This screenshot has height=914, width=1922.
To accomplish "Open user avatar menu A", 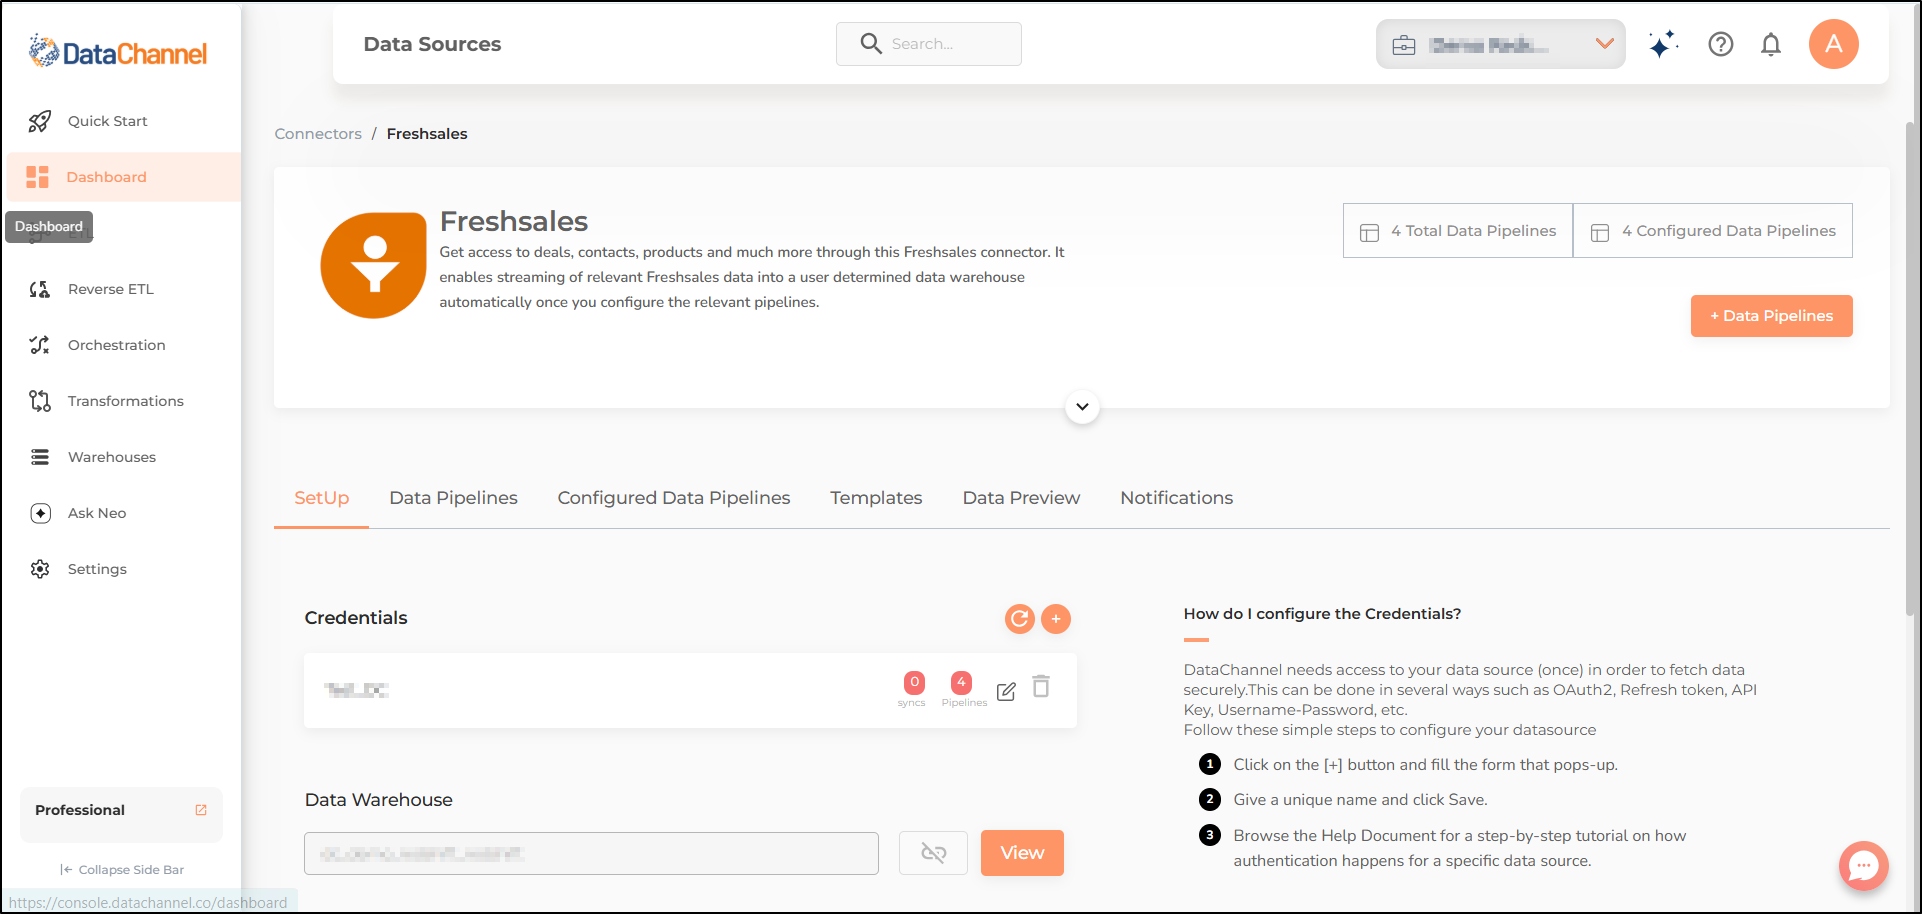I will pyautogui.click(x=1834, y=44).
